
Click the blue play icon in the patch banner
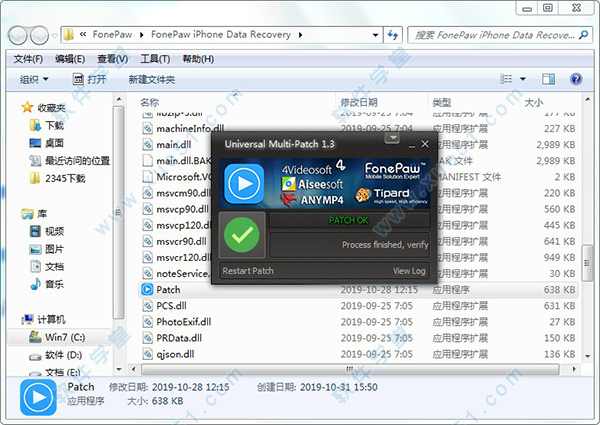244,184
